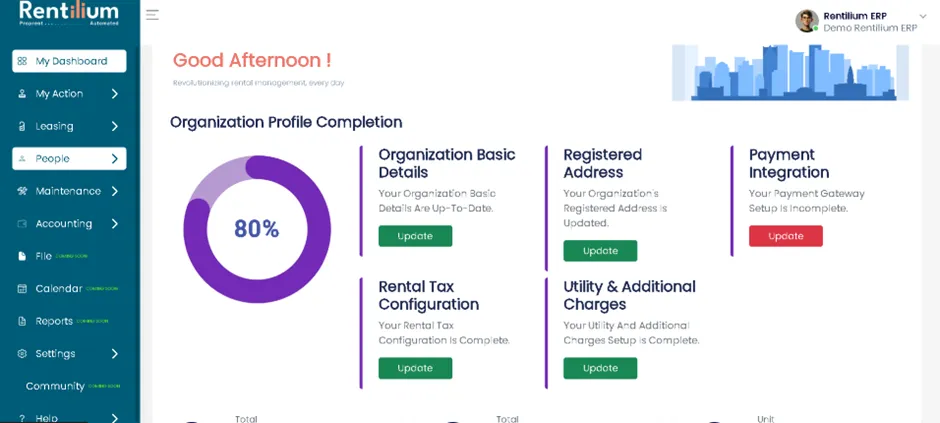940x423 pixels.
Task: Click the user profile avatar photo
Action: coord(807,21)
